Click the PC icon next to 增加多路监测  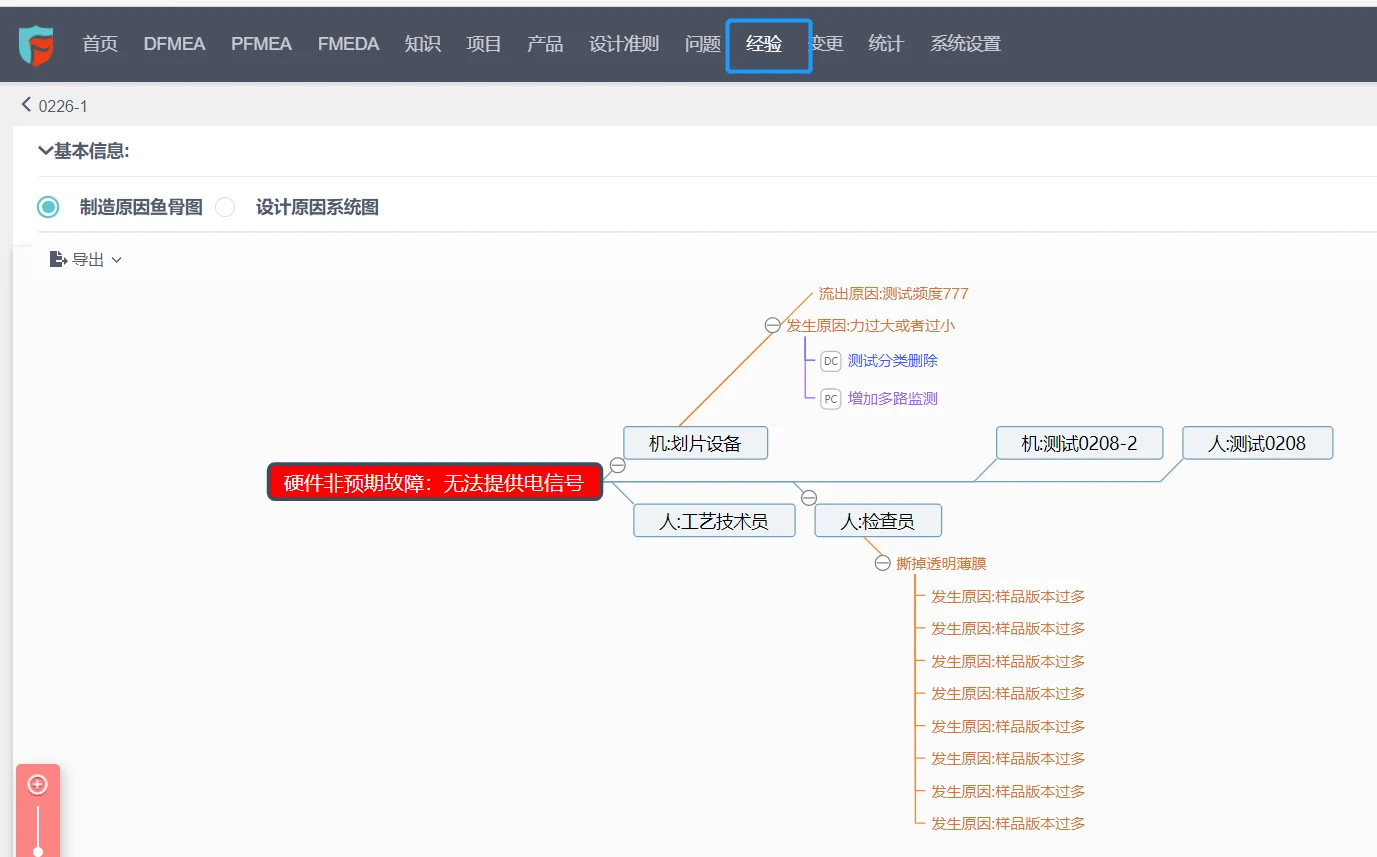click(831, 399)
